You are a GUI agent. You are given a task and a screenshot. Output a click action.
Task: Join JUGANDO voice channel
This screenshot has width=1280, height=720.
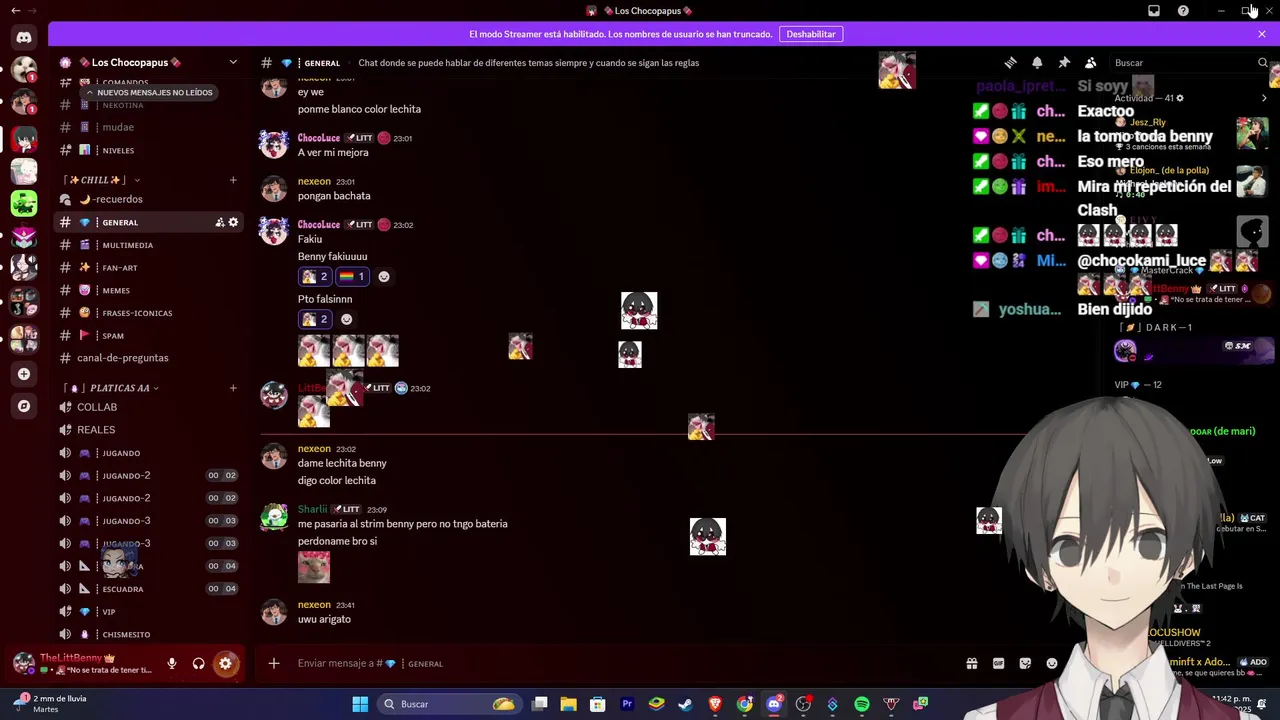coord(149,453)
